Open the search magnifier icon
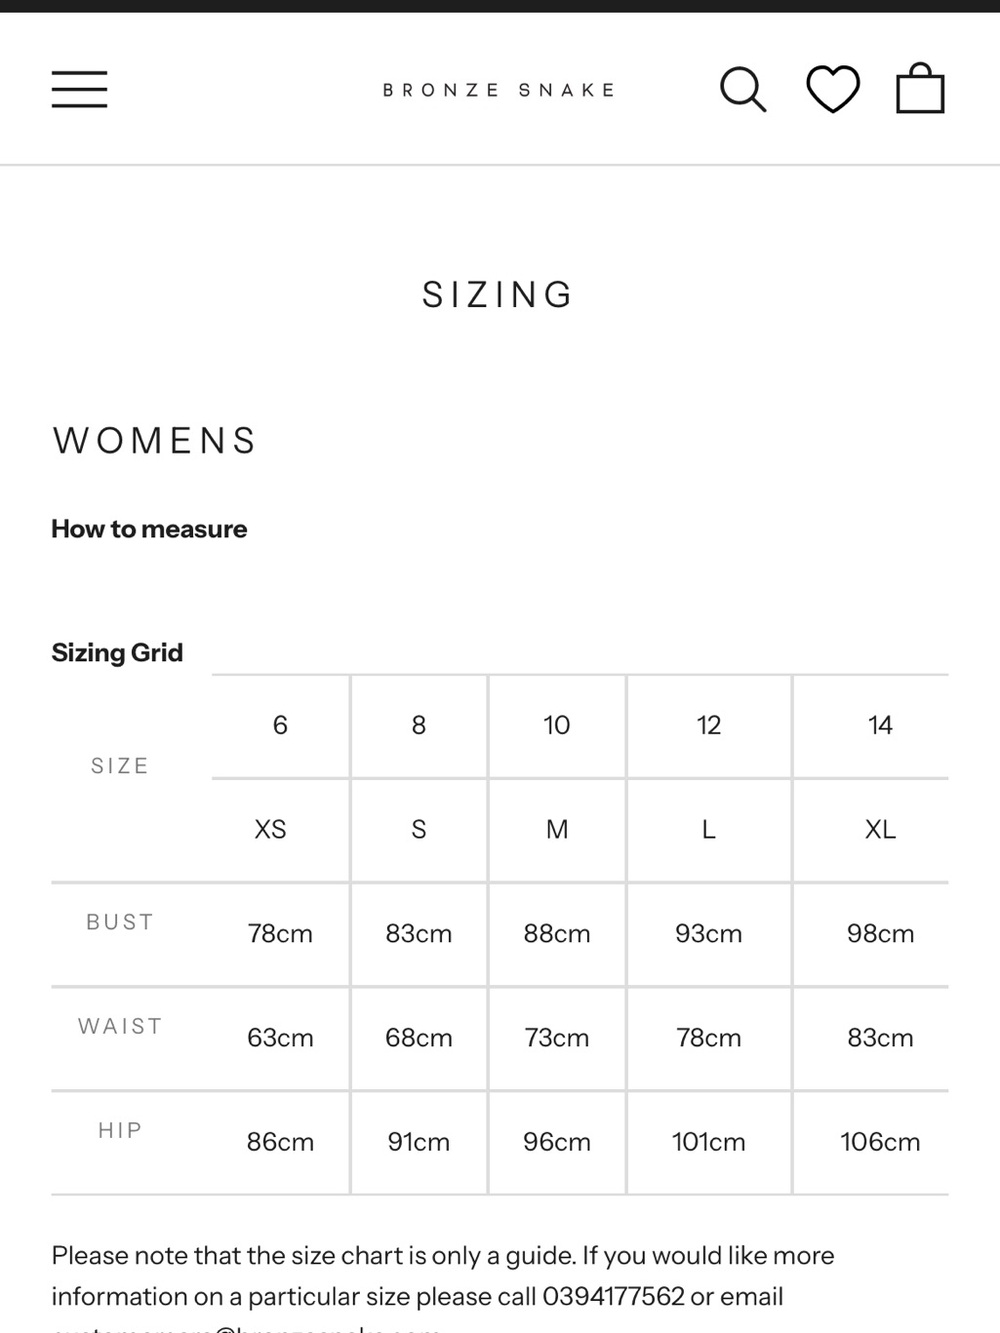Image resolution: width=1000 pixels, height=1333 pixels. pyautogui.click(x=743, y=89)
